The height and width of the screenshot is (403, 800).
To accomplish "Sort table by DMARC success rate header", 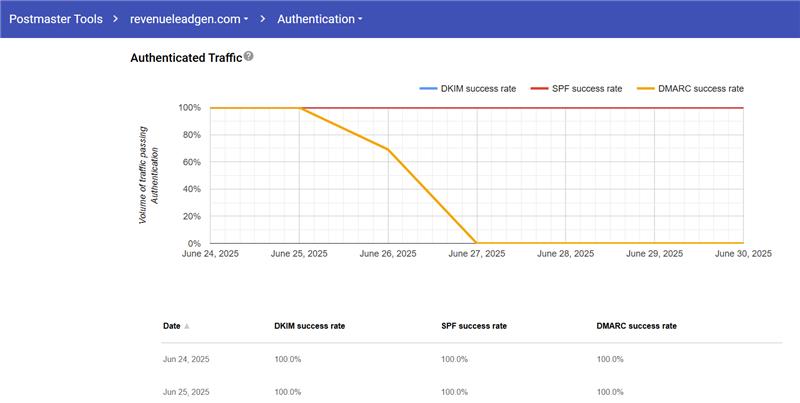I will coord(636,326).
